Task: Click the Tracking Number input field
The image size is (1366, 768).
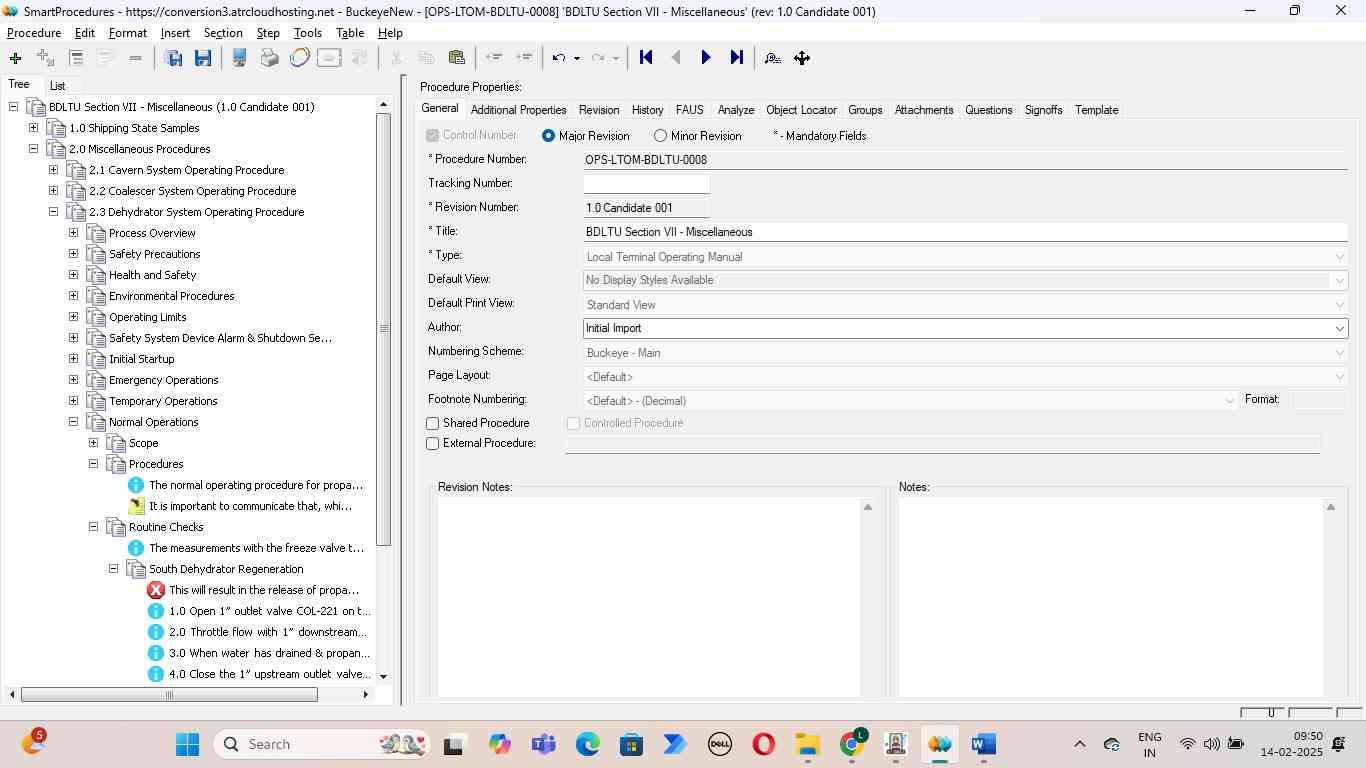Action: click(646, 184)
